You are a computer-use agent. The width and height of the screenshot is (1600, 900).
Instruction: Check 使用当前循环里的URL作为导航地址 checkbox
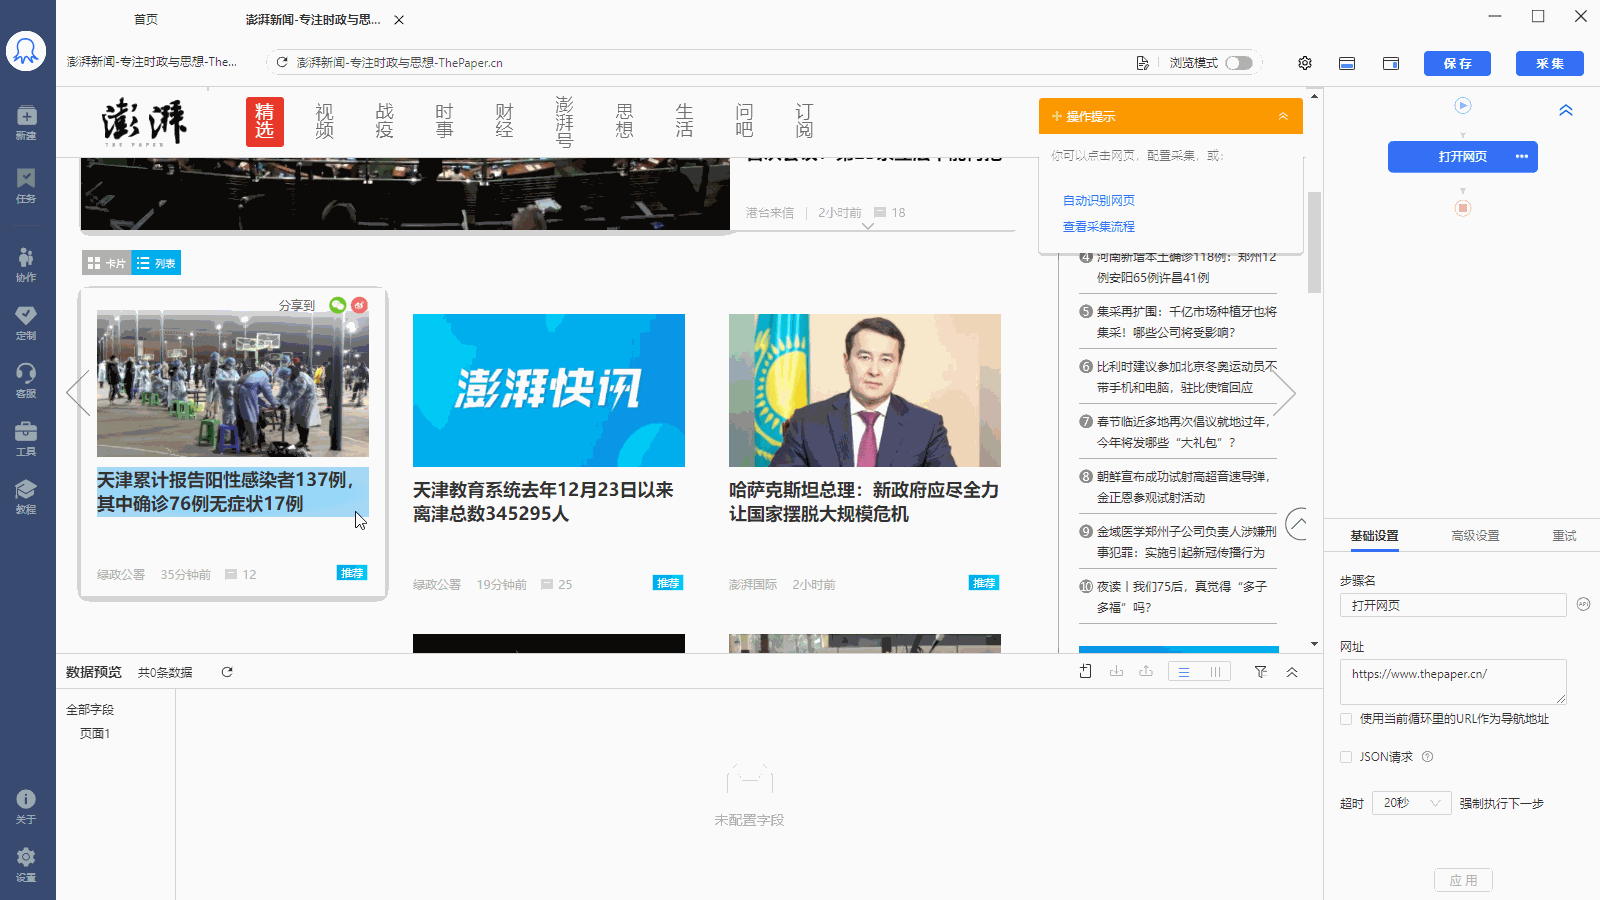click(x=1346, y=719)
